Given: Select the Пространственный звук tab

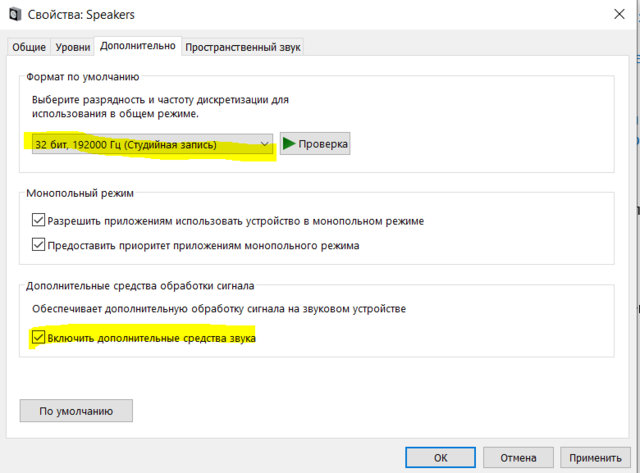Looking at the screenshot, I should click(243, 47).
